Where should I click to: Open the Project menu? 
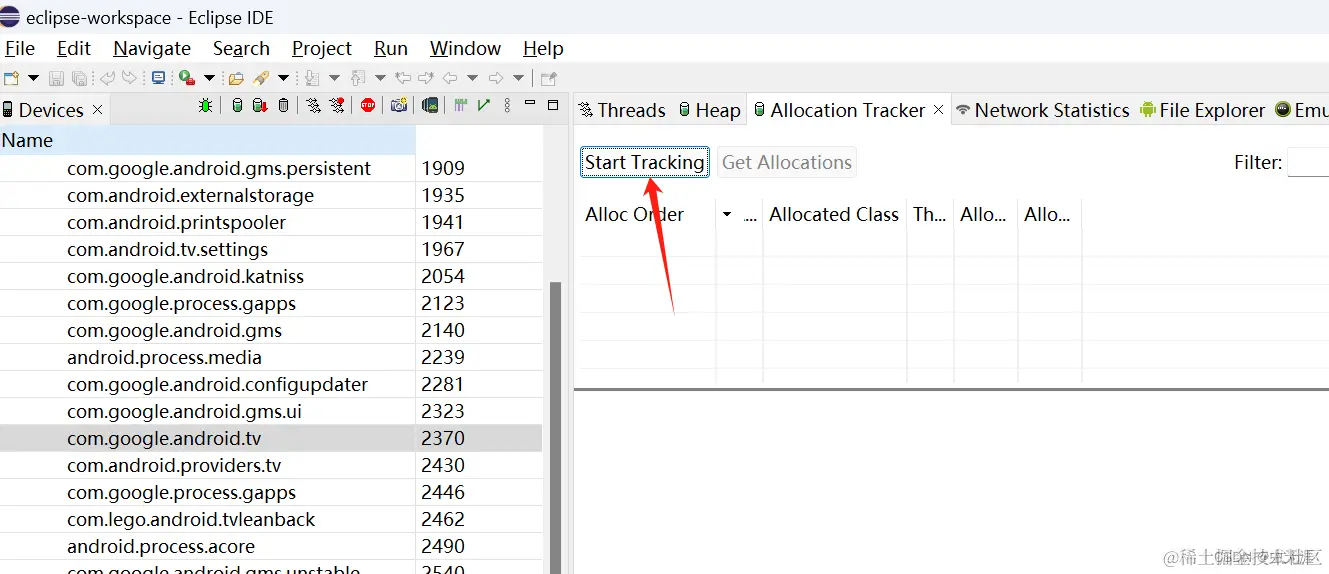[322, 48]
